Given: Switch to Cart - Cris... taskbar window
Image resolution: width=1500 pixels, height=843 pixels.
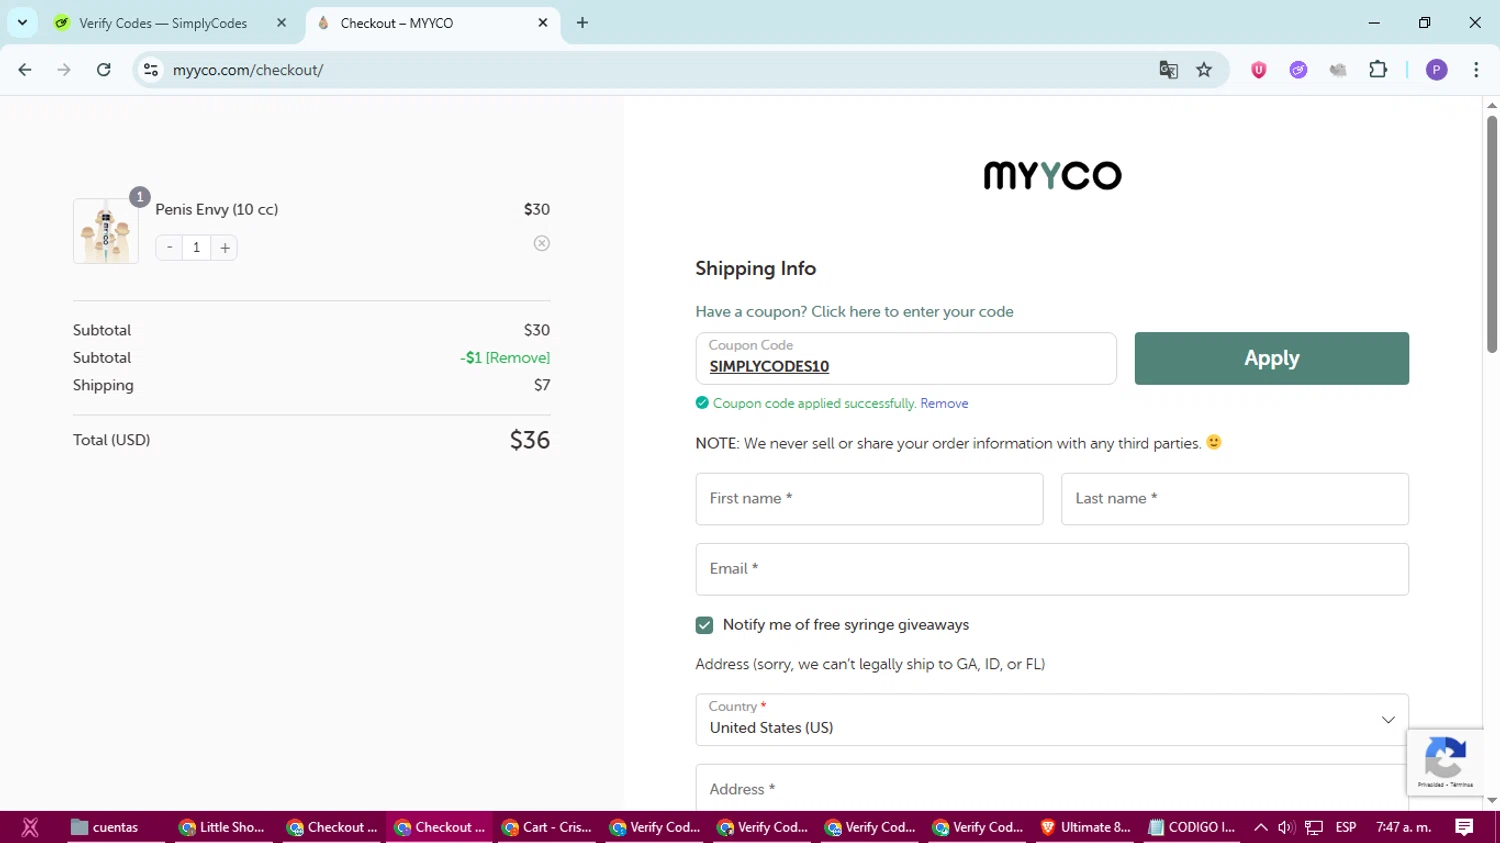Looking at the screenshot, I should point(547,827).
